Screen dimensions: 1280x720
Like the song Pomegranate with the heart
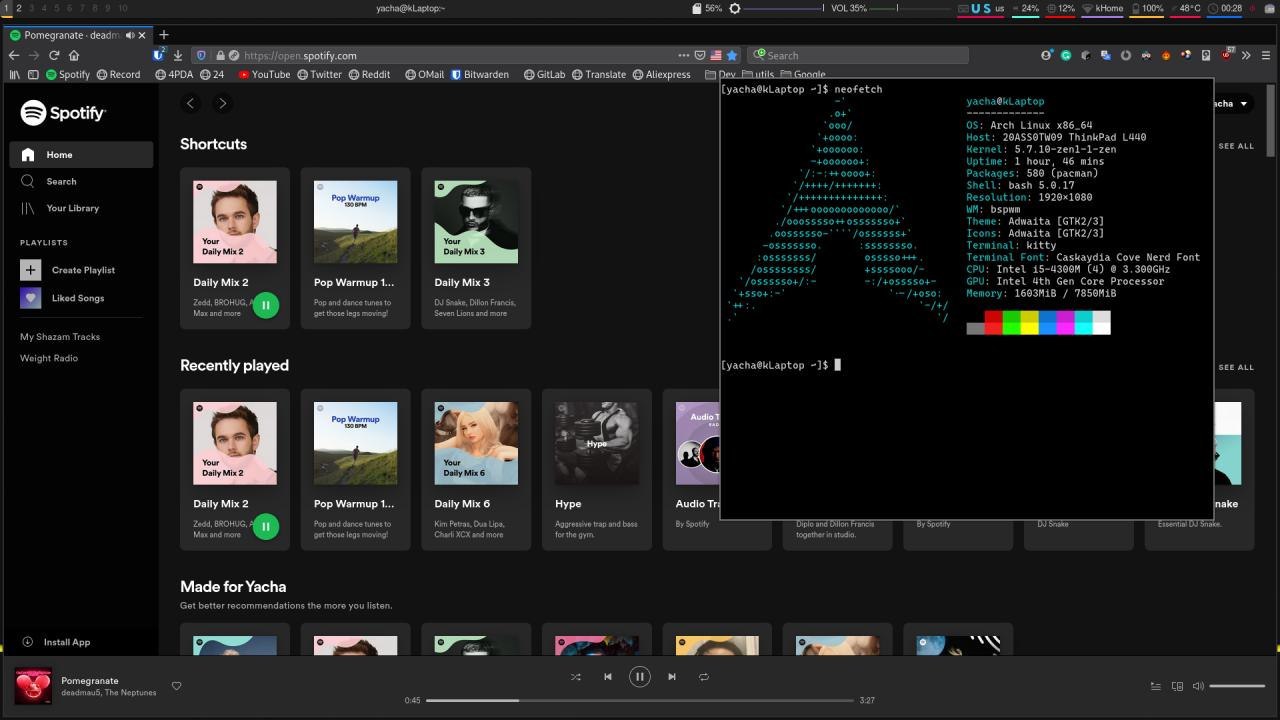click(176, 686)
